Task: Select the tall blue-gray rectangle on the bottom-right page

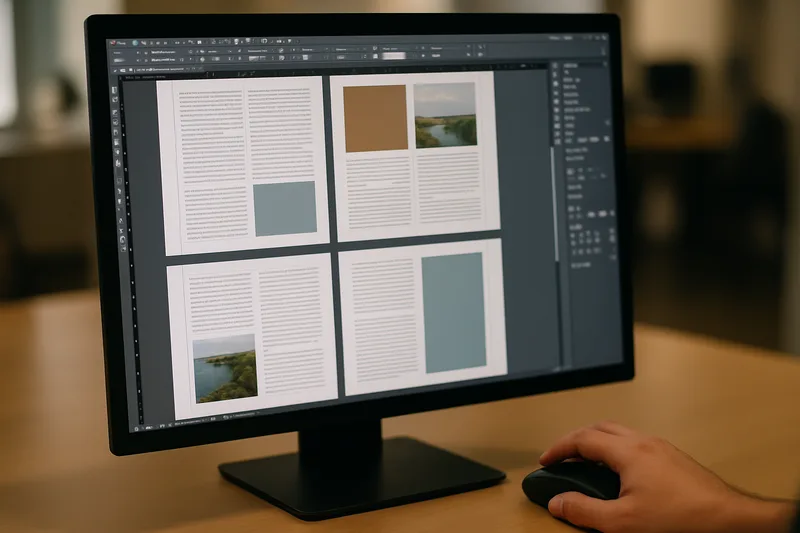Action: 454,313
